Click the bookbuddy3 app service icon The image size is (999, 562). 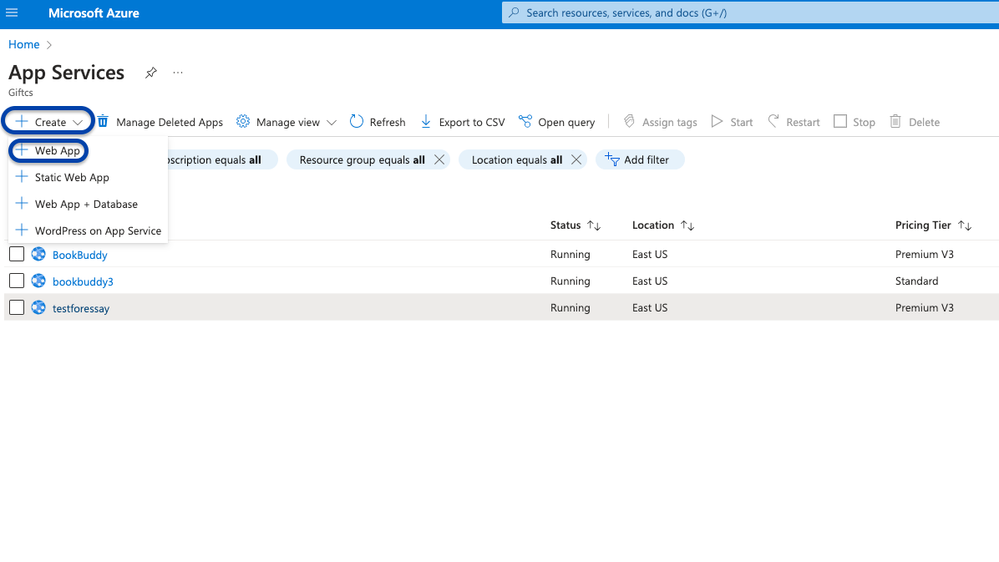(x=38, y=280)
